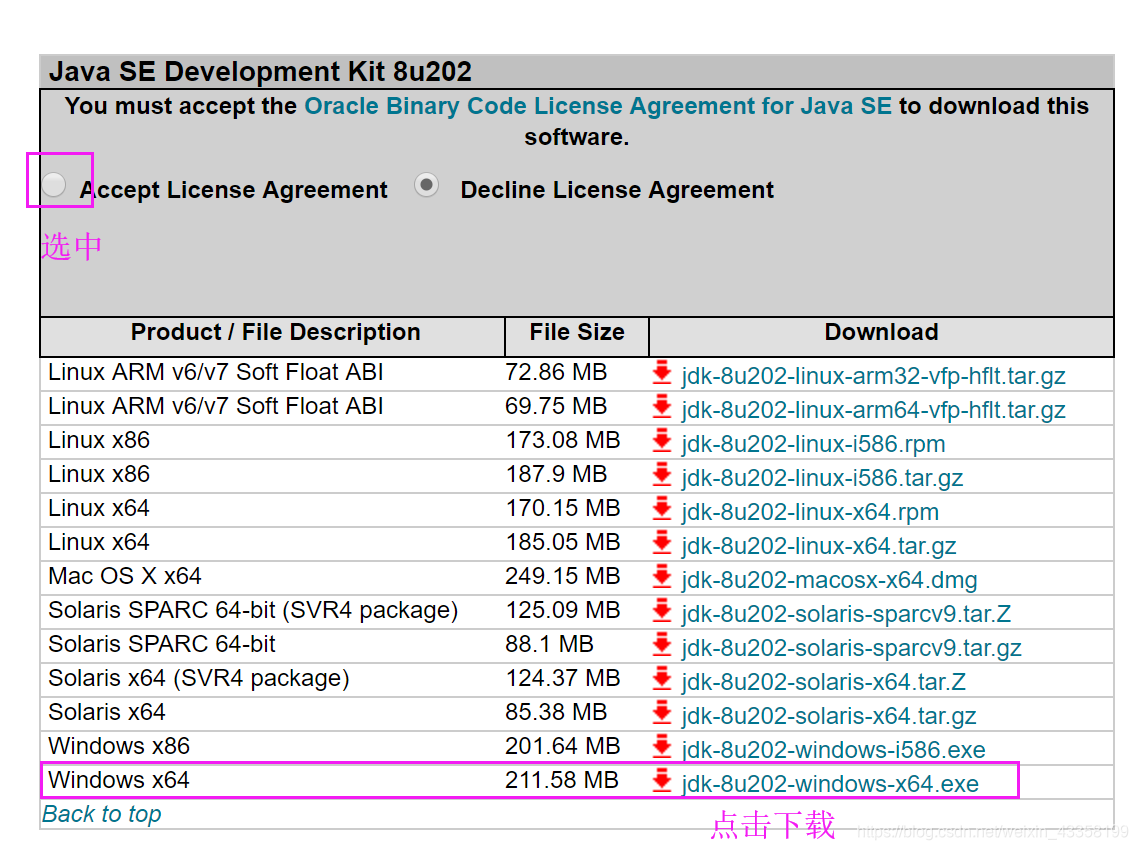Download jdk-8u202-solaris-x64.tar.Z
The image size is (1138, 850).
(x=824, y=682)
